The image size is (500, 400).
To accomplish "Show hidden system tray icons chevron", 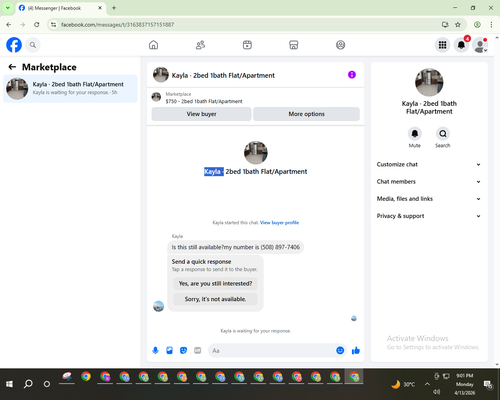I will tap(427, 384).
